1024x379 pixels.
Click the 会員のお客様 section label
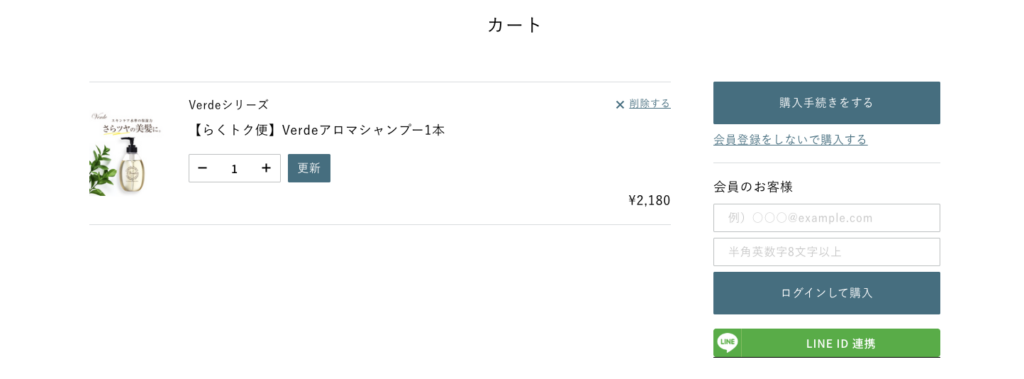(753, 187)
